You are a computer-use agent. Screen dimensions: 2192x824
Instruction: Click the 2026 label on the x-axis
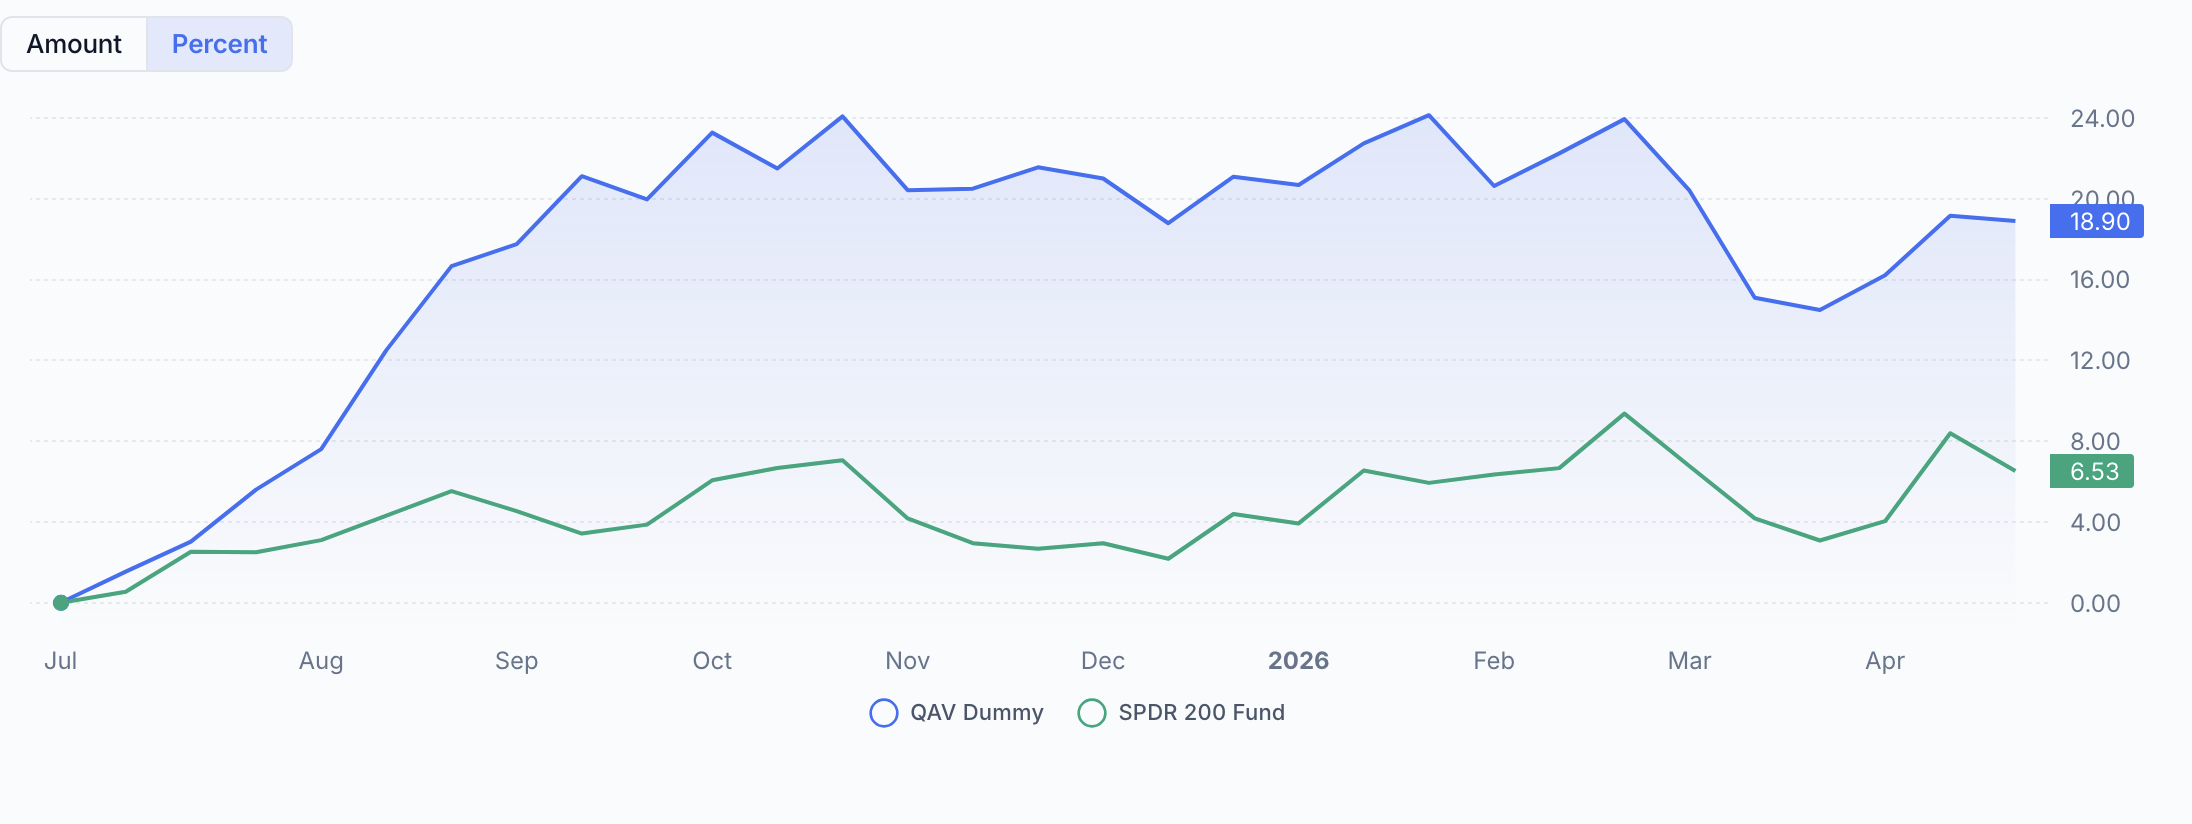coord(1299,660)
